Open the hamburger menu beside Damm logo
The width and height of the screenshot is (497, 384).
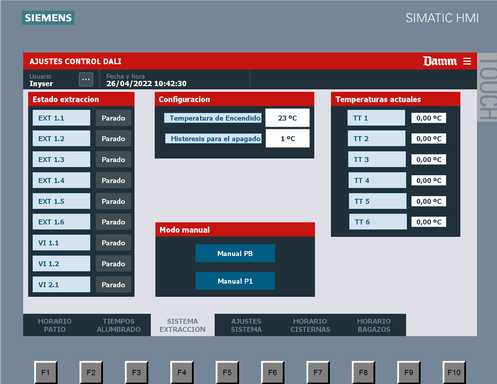467,61
